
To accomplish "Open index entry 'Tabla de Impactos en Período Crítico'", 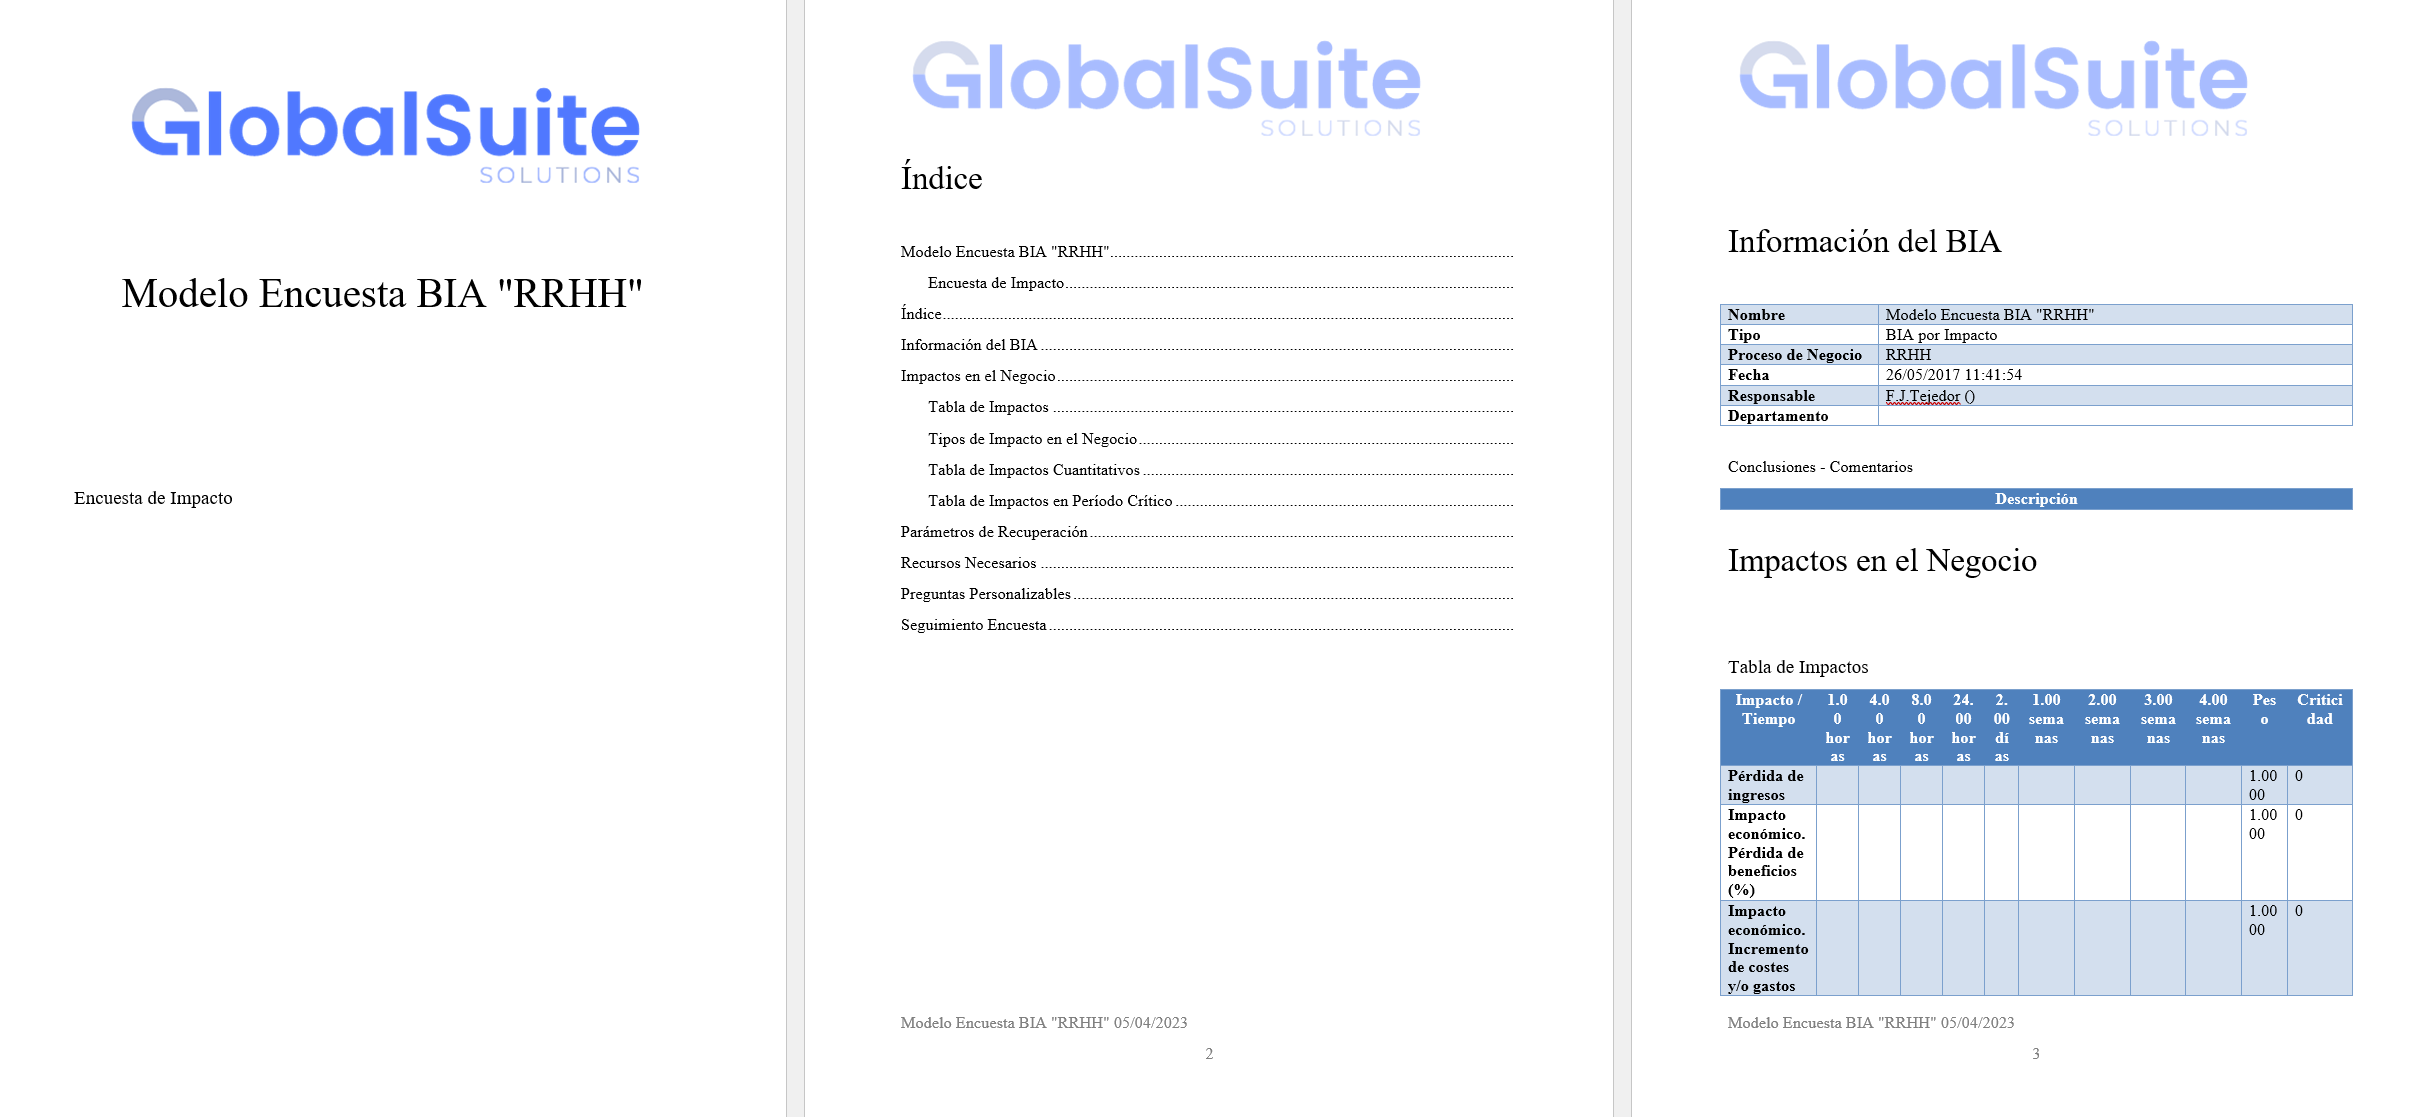I will click(x=1220, y=501).
